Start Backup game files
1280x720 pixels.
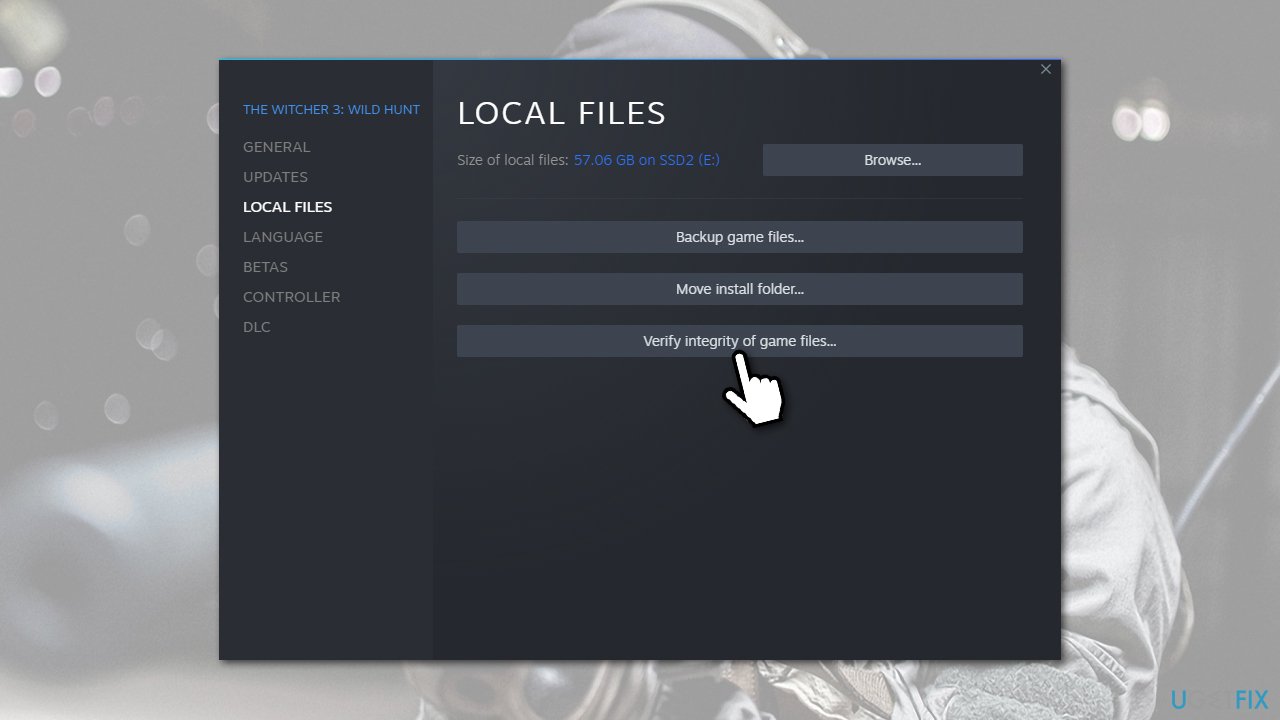[x=740, y=237]
